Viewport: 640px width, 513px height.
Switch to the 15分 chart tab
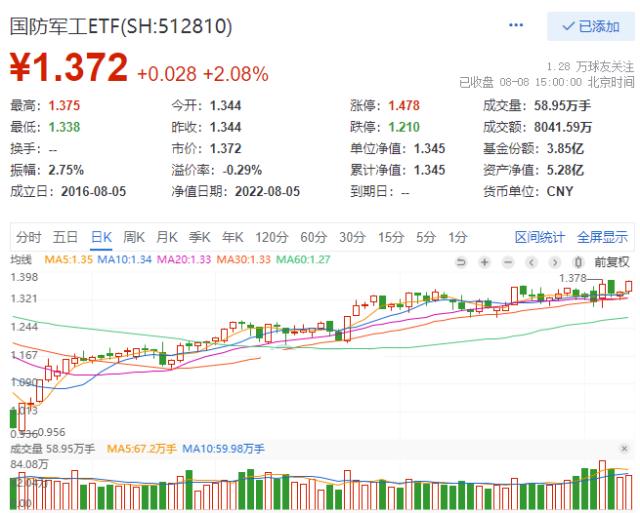coord(391,237)
